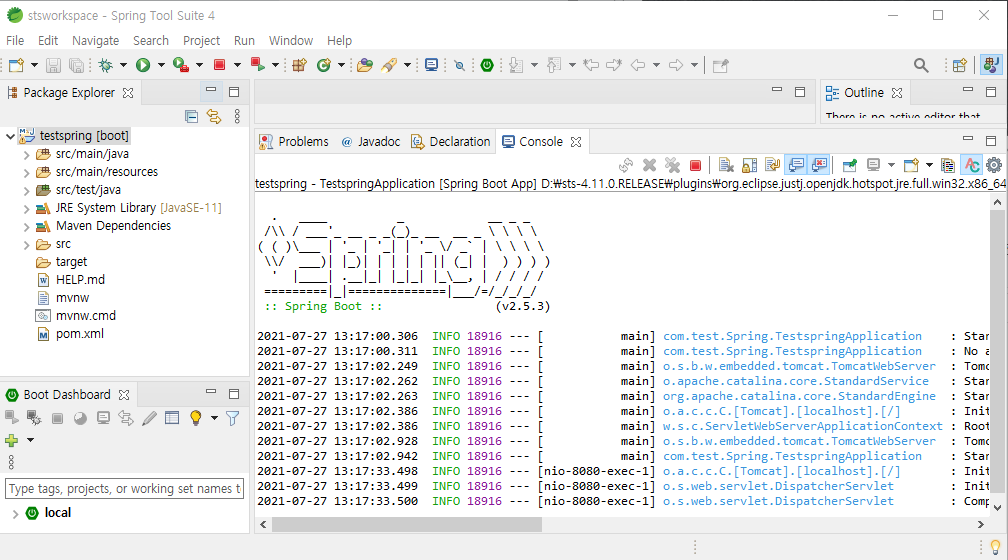Click the Console vertical scrollbar down arrow

coord(997,507)
